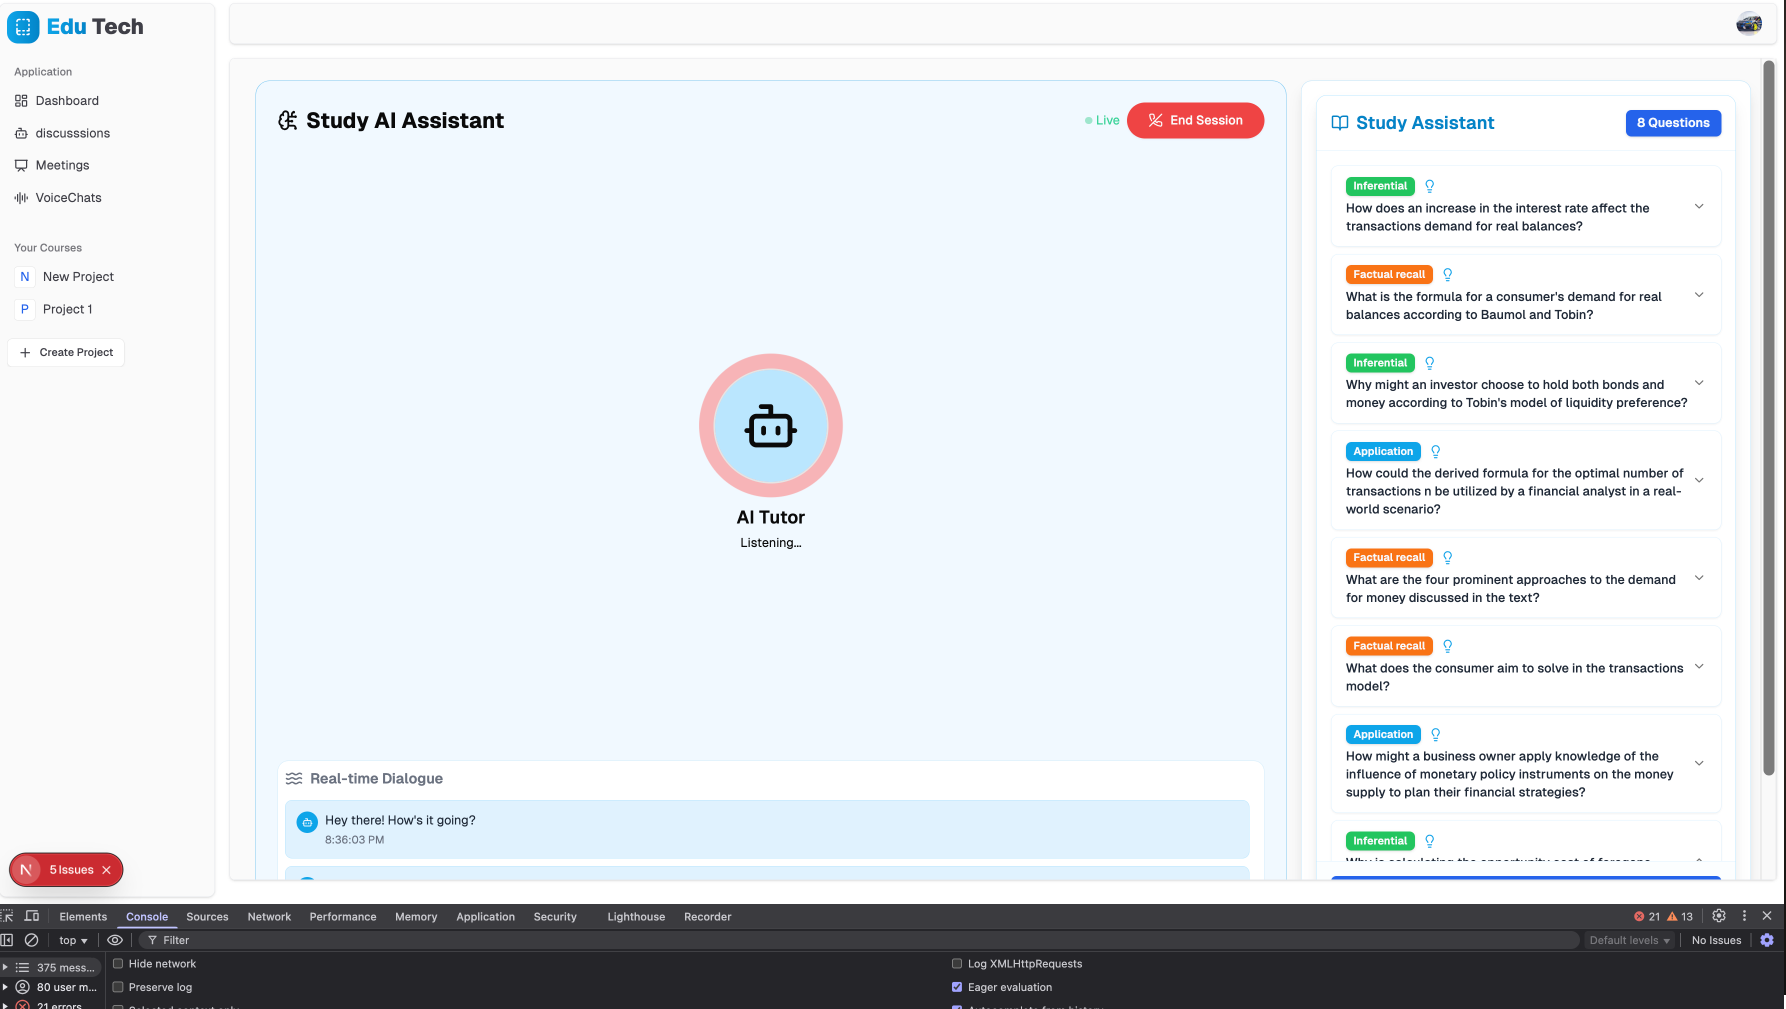Check the Hide network checkbox
The image size is (1786, 1009).
pos(117,963)
